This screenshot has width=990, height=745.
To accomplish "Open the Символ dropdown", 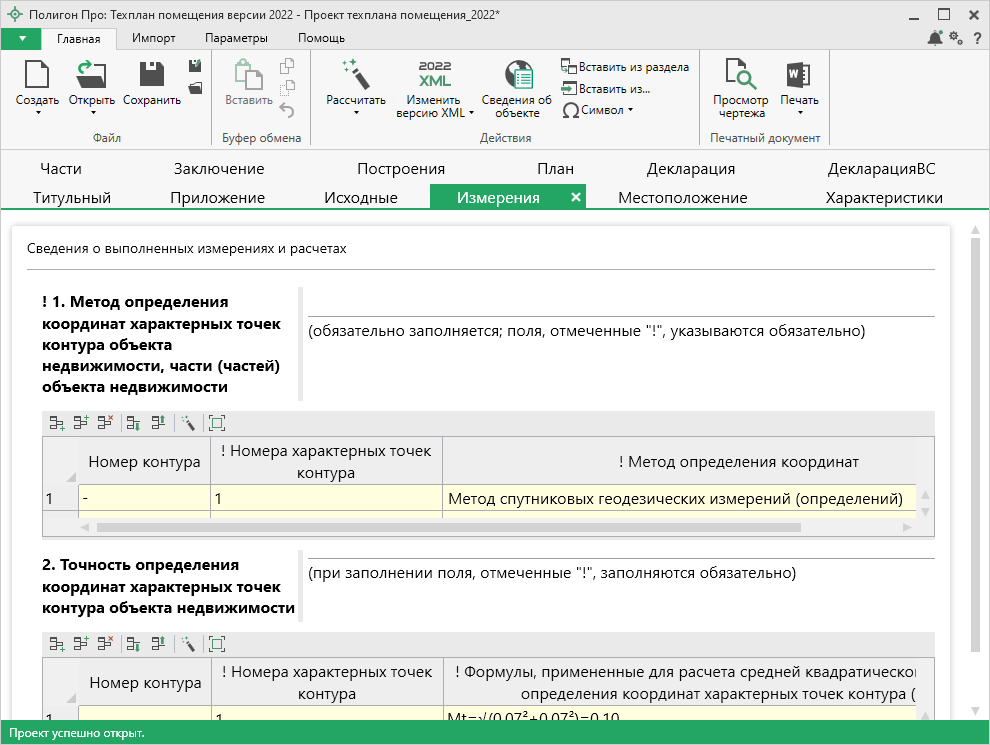I will pyautogui.click(x=598, y=110).
